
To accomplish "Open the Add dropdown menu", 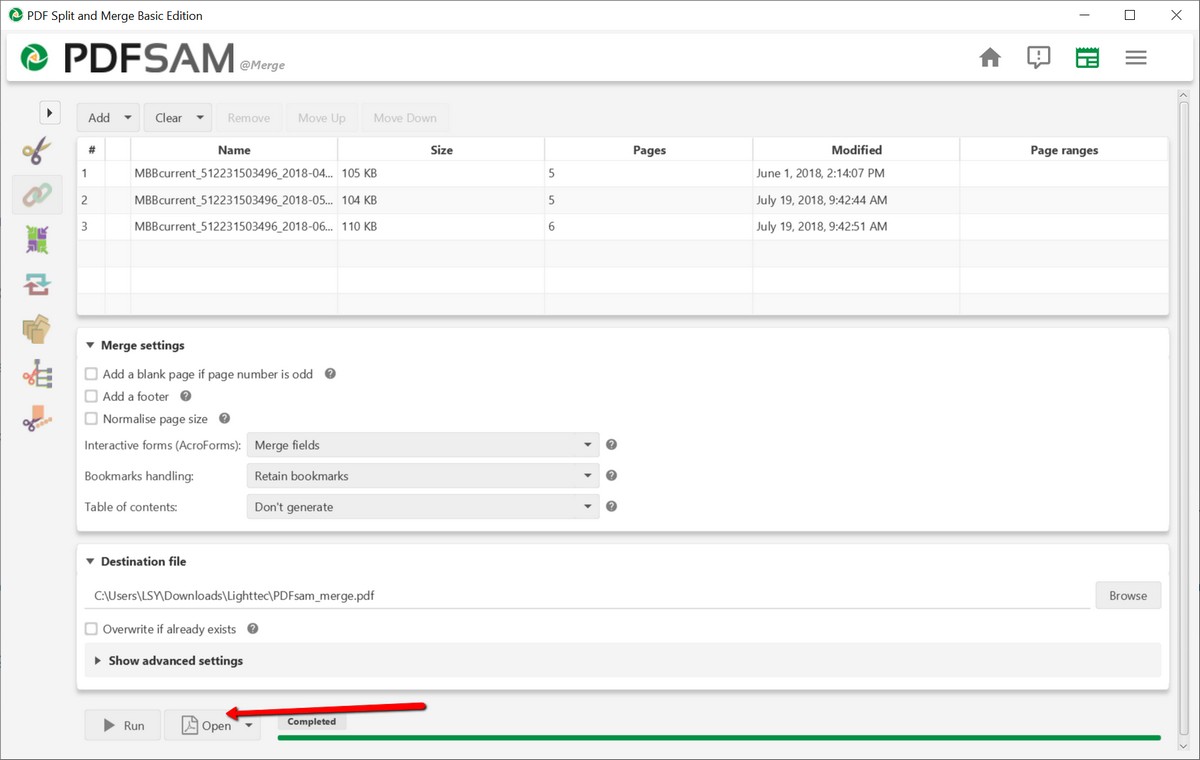I will [108, 118].
